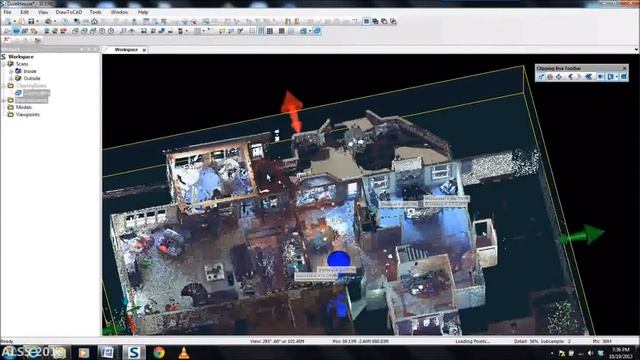Open the File menu

coord(7,12)
